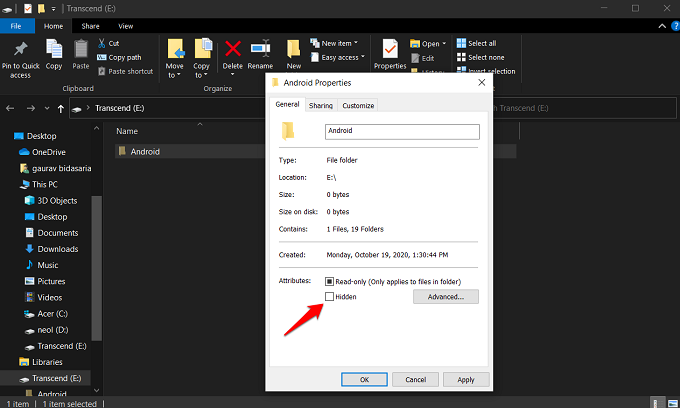Viewport: 680px width, 408px height.
Task: Select neol (D:) drive
Action: click(x=46, y=330)
